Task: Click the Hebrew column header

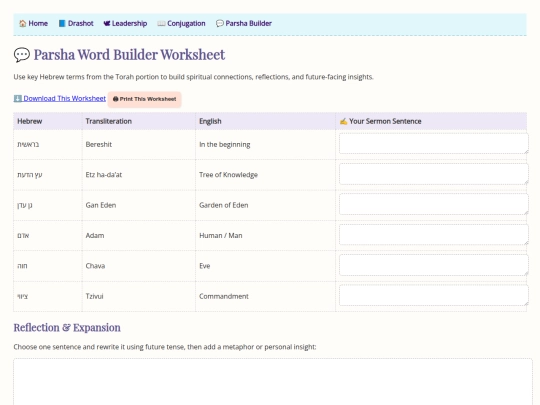Action: (x=48, y=121)
